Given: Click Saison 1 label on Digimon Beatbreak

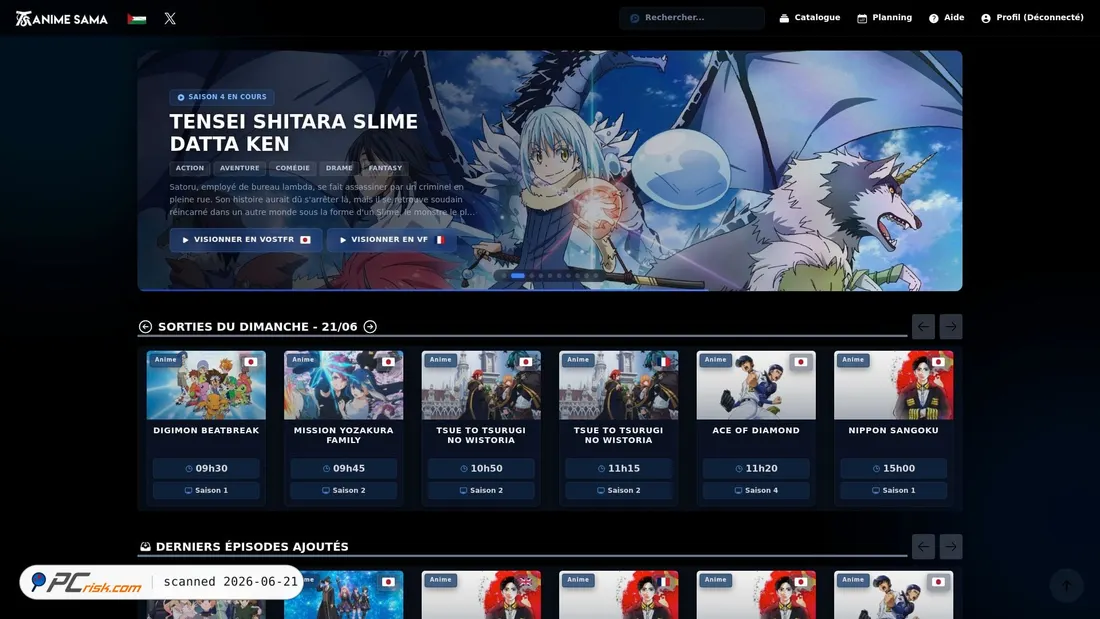Looking at the screenshot, I should (206, 491).
